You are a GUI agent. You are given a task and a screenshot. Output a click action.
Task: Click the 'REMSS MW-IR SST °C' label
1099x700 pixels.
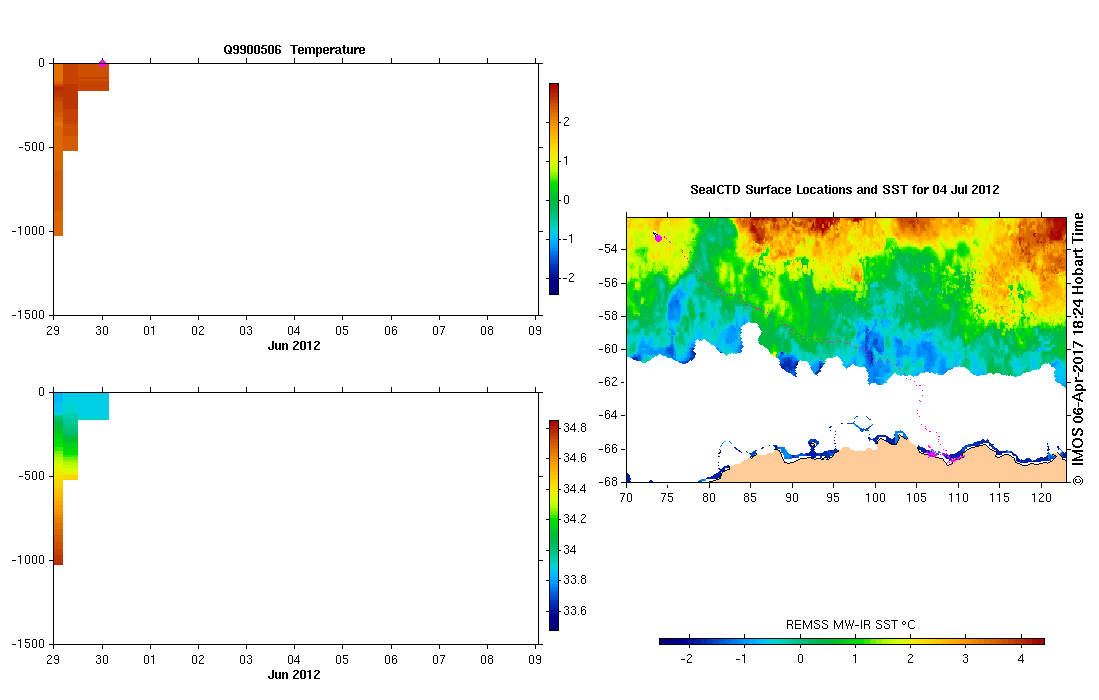[850, 624]
